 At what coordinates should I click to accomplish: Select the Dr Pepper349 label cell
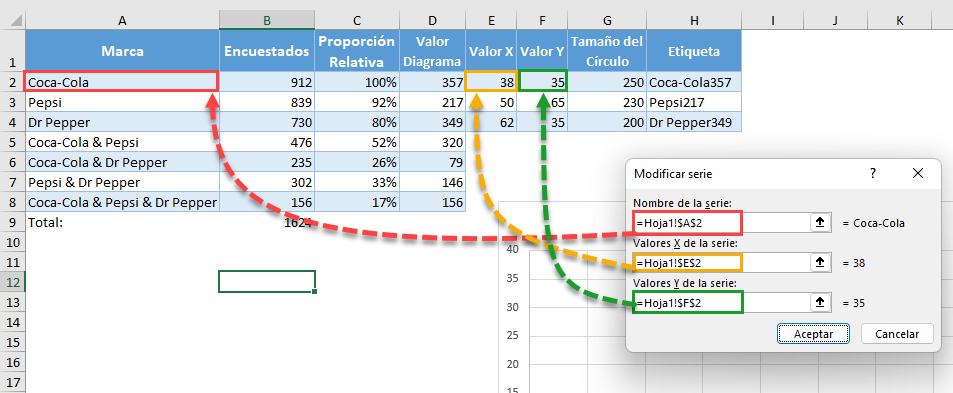[x=693, y=122]
